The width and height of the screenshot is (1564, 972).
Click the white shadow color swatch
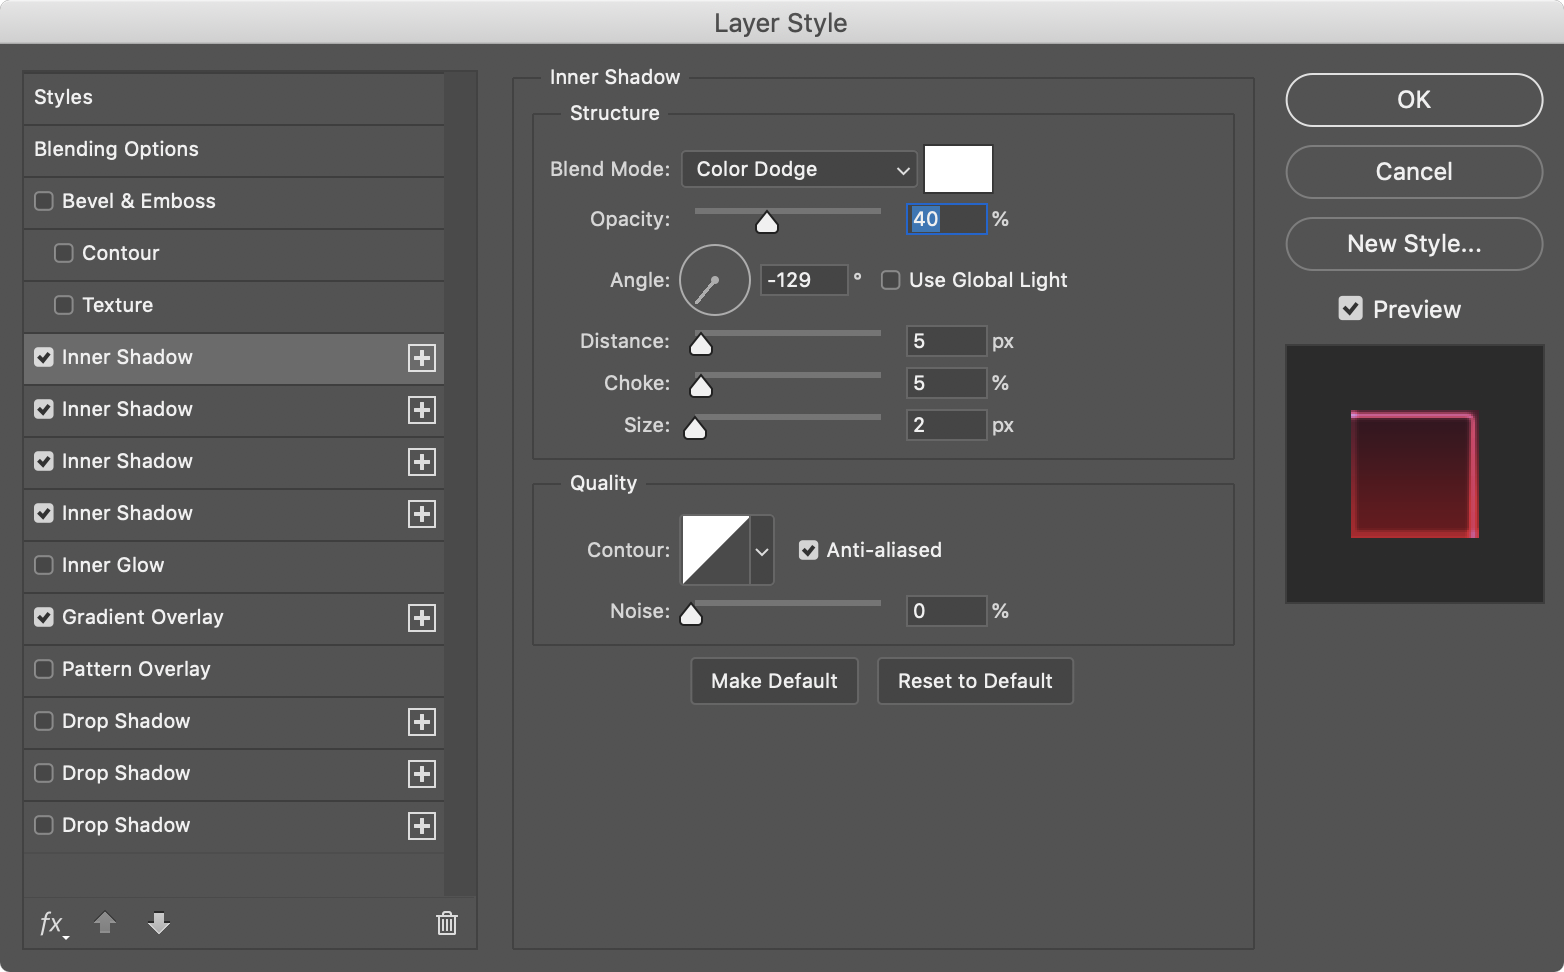pyautogui.click(x=958, y=169)
